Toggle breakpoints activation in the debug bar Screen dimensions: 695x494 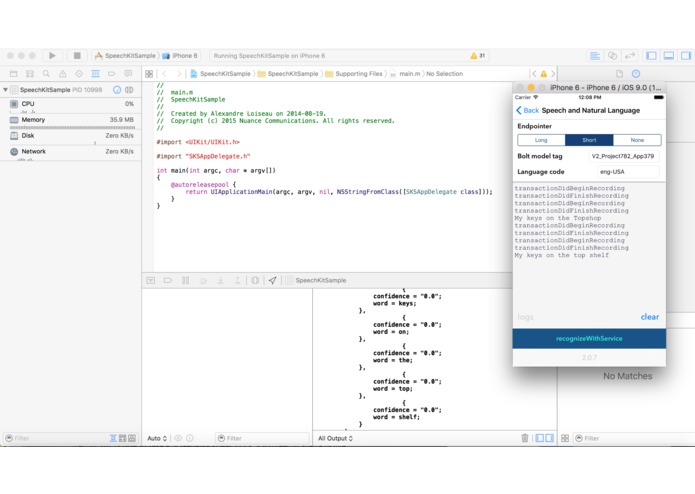[168, 280]
